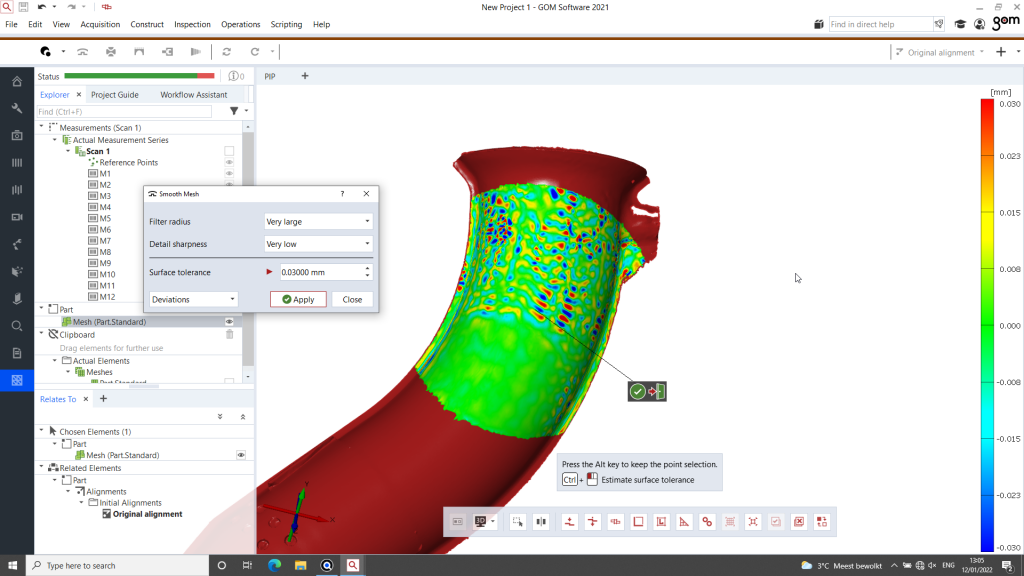Click the Find in direct help field
The width and height of the screenshot is (1024, 576).
point(880,24)
